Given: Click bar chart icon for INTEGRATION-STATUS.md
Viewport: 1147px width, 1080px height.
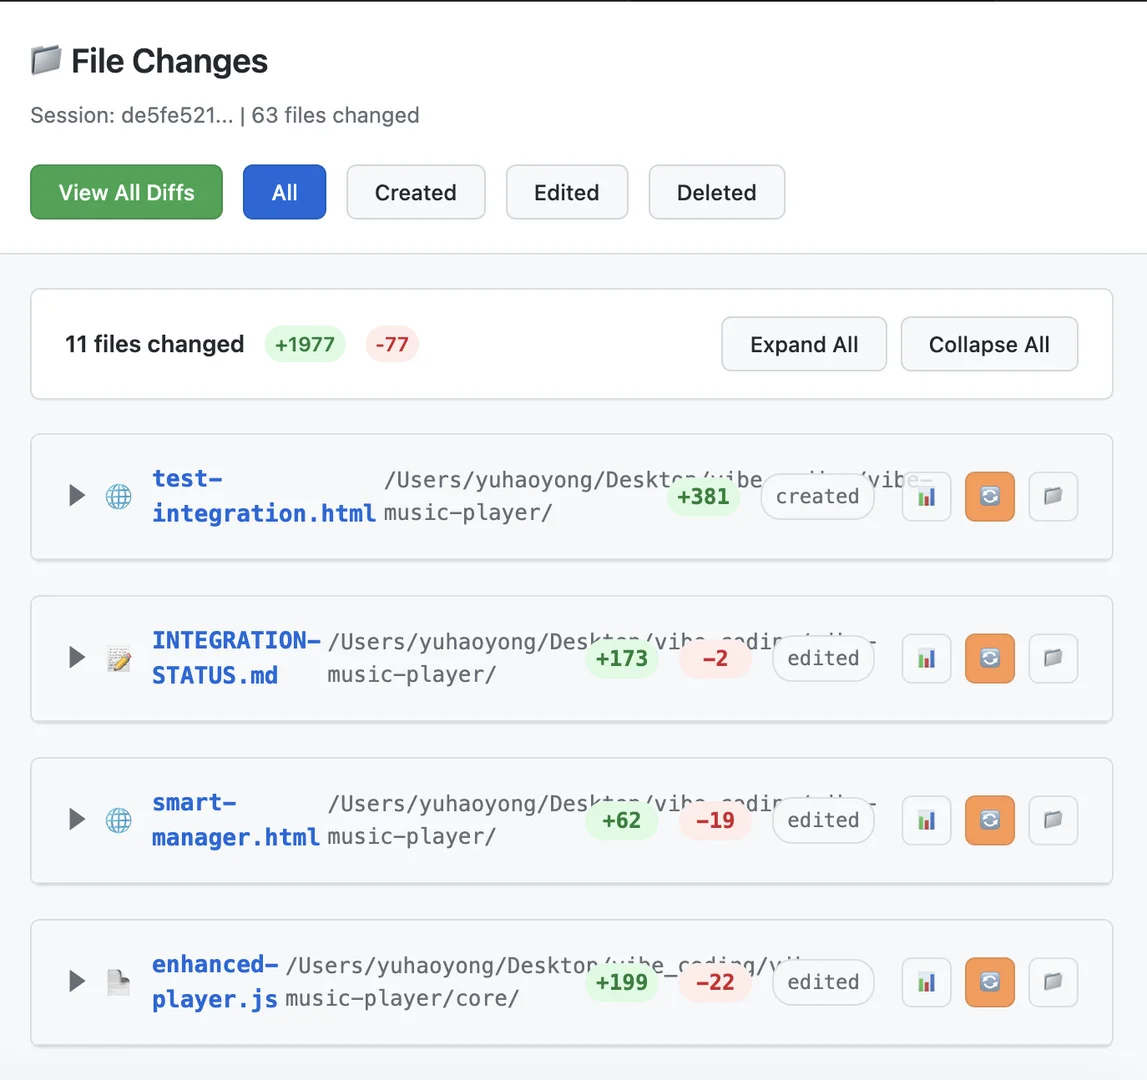Looking at the screenshot, I should tap(926, 659).
